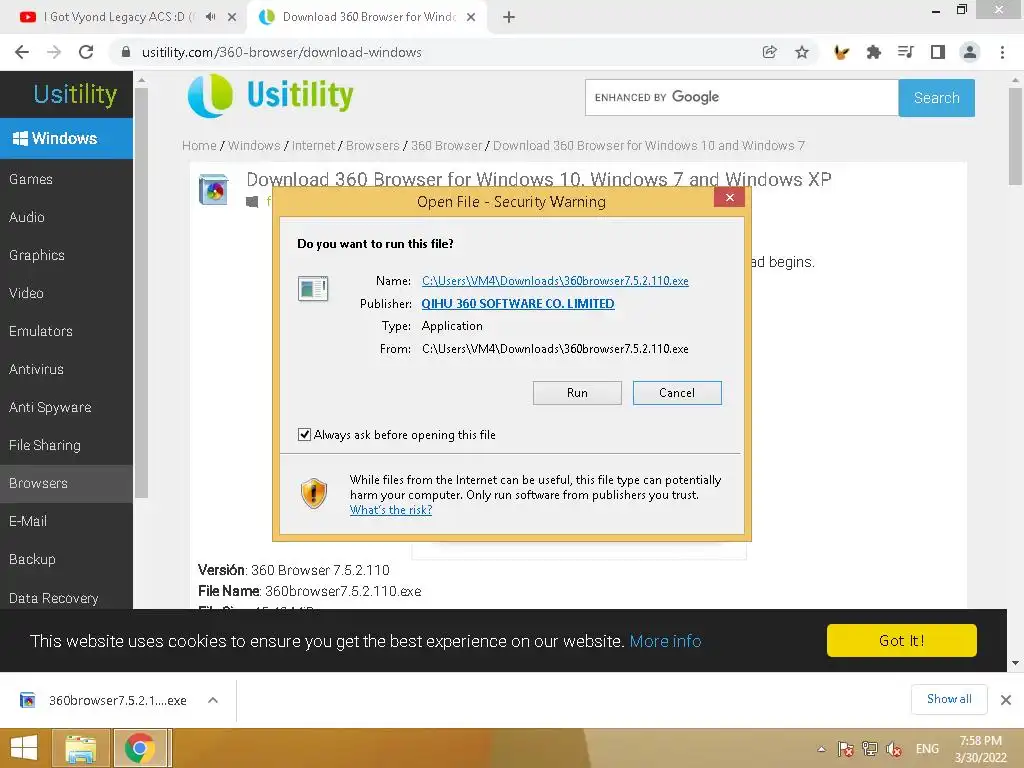Open Home breadcrumb link

[x=199, y=146]
